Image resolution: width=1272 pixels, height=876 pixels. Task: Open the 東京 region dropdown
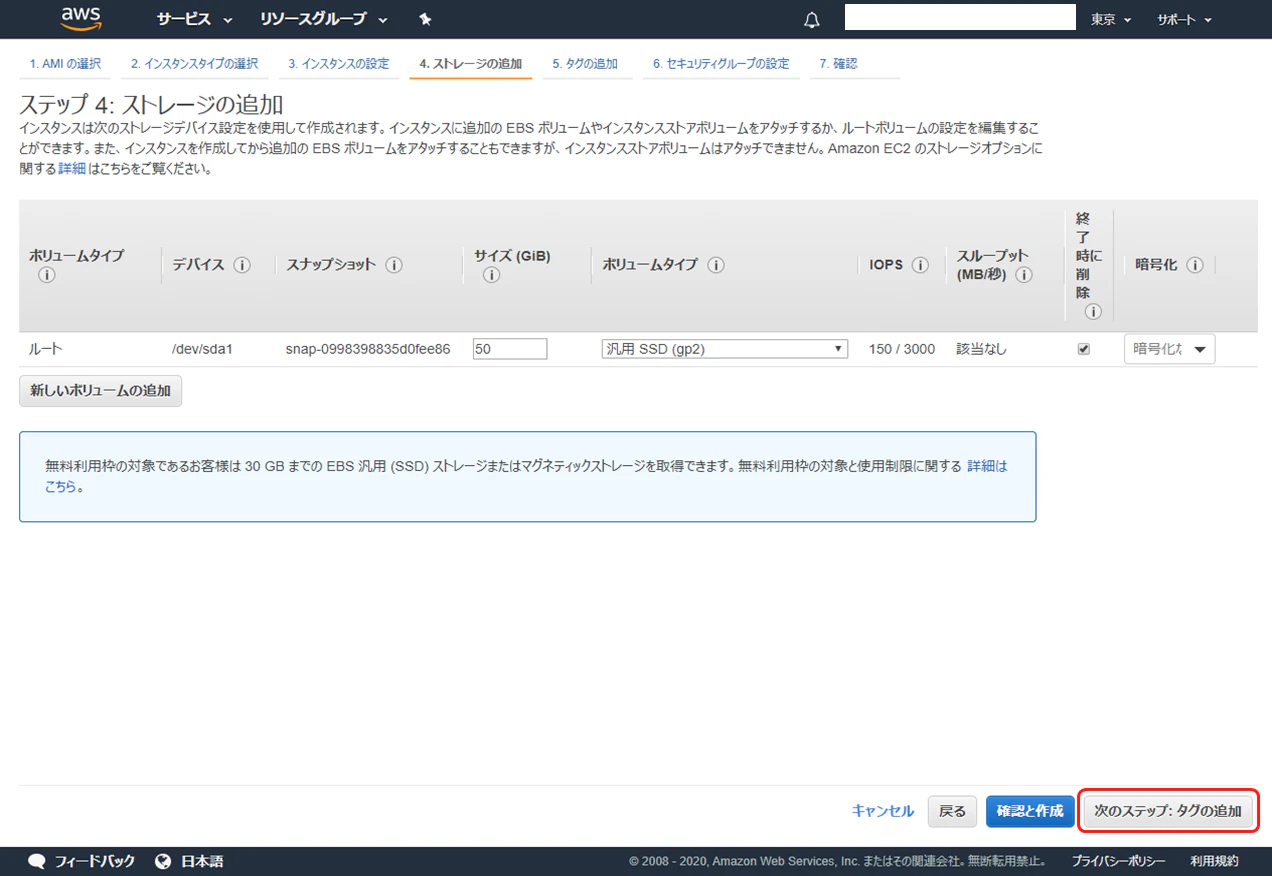(1111, 20)
